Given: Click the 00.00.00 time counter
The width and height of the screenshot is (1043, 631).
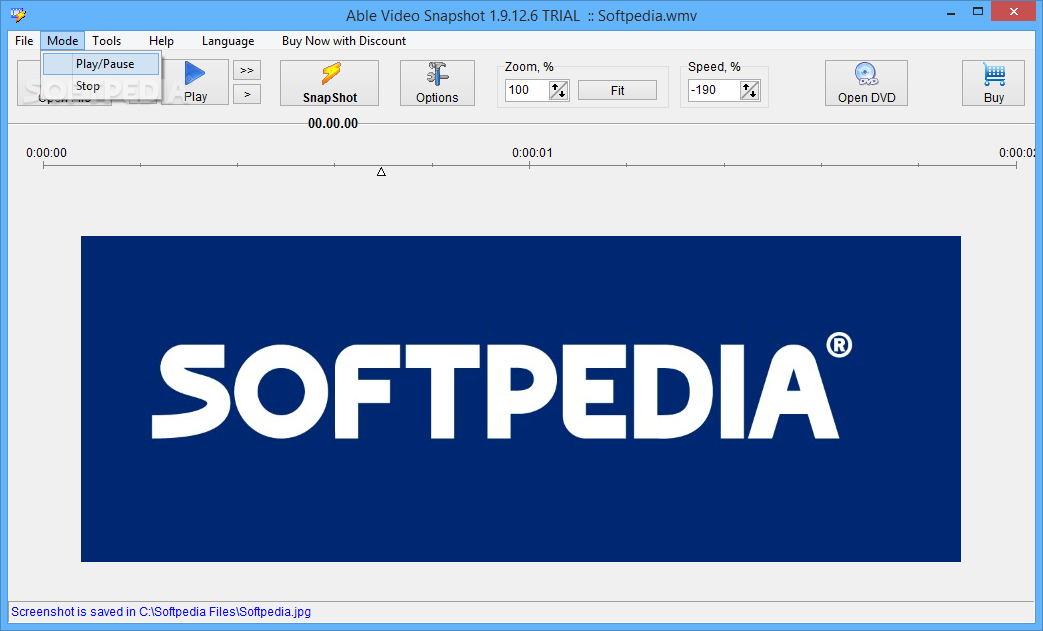Looking at the screenshot, I should pos(333,123).
